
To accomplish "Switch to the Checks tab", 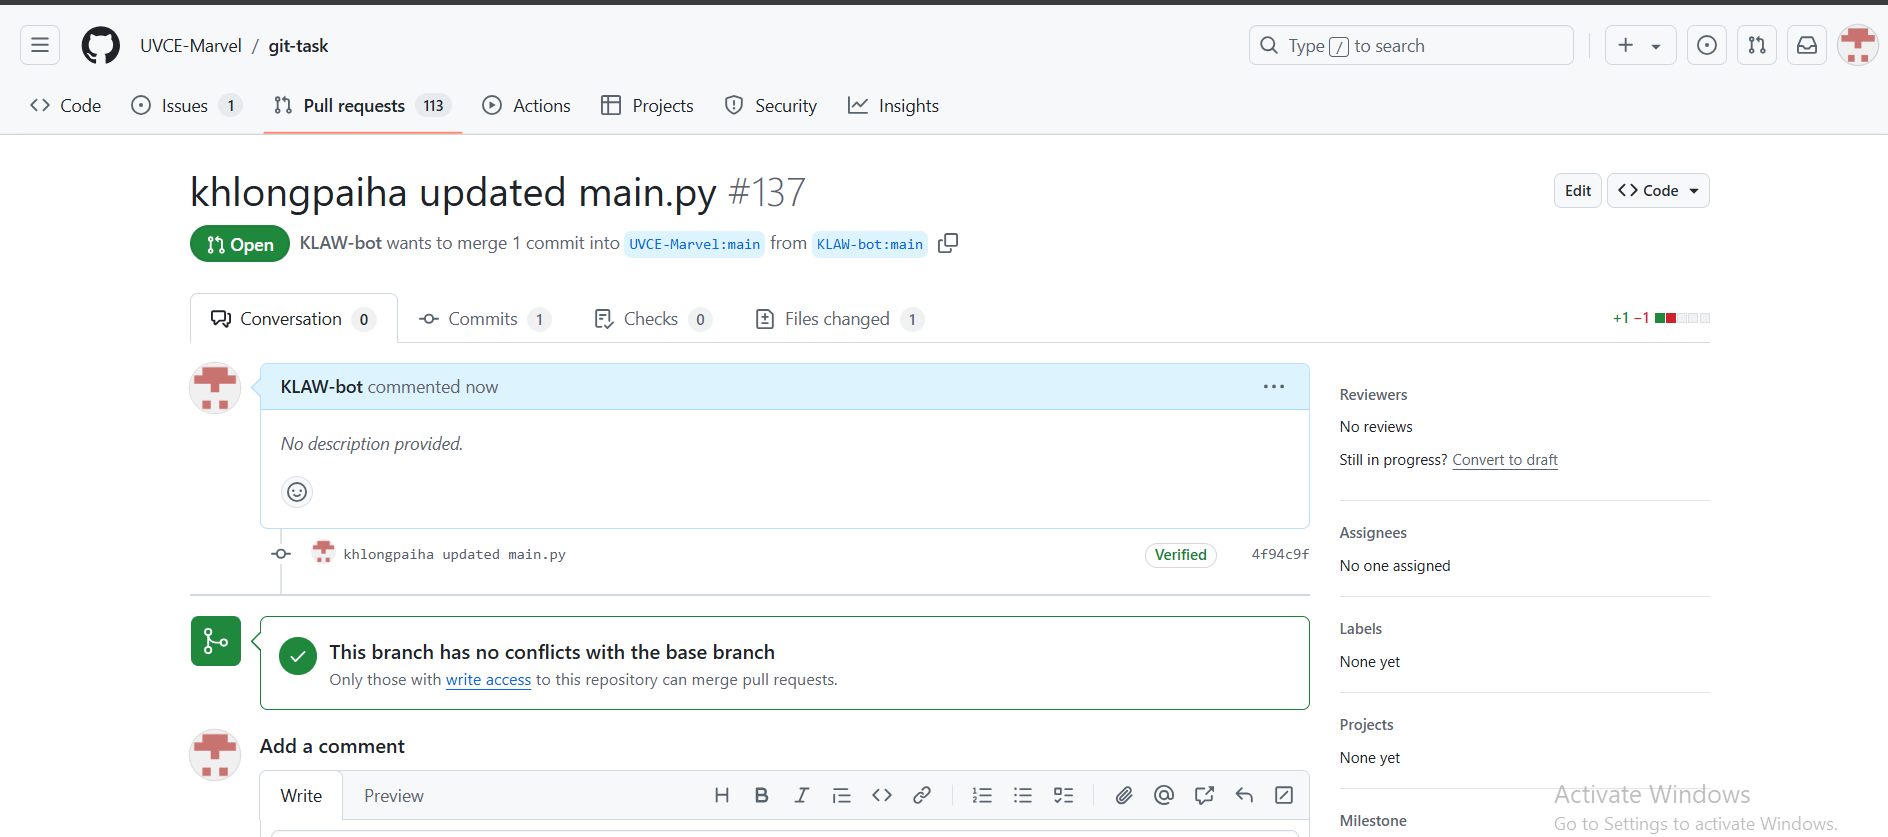I will click(652, 319).
